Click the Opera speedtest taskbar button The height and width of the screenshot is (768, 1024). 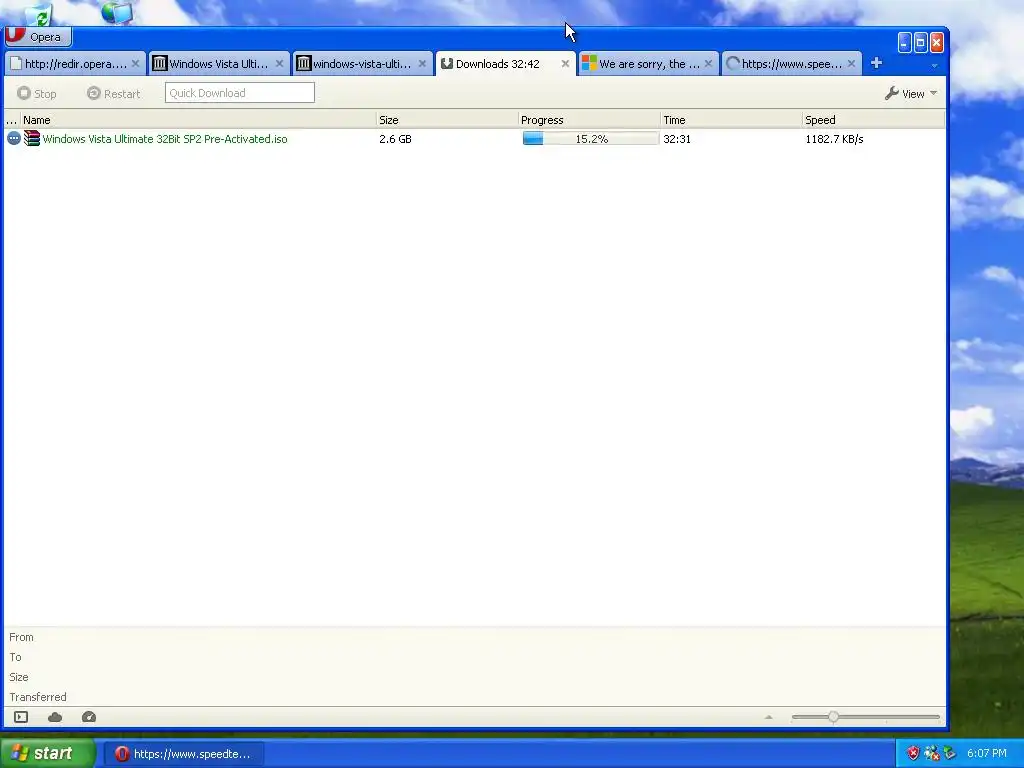click(x=184, y=754)
